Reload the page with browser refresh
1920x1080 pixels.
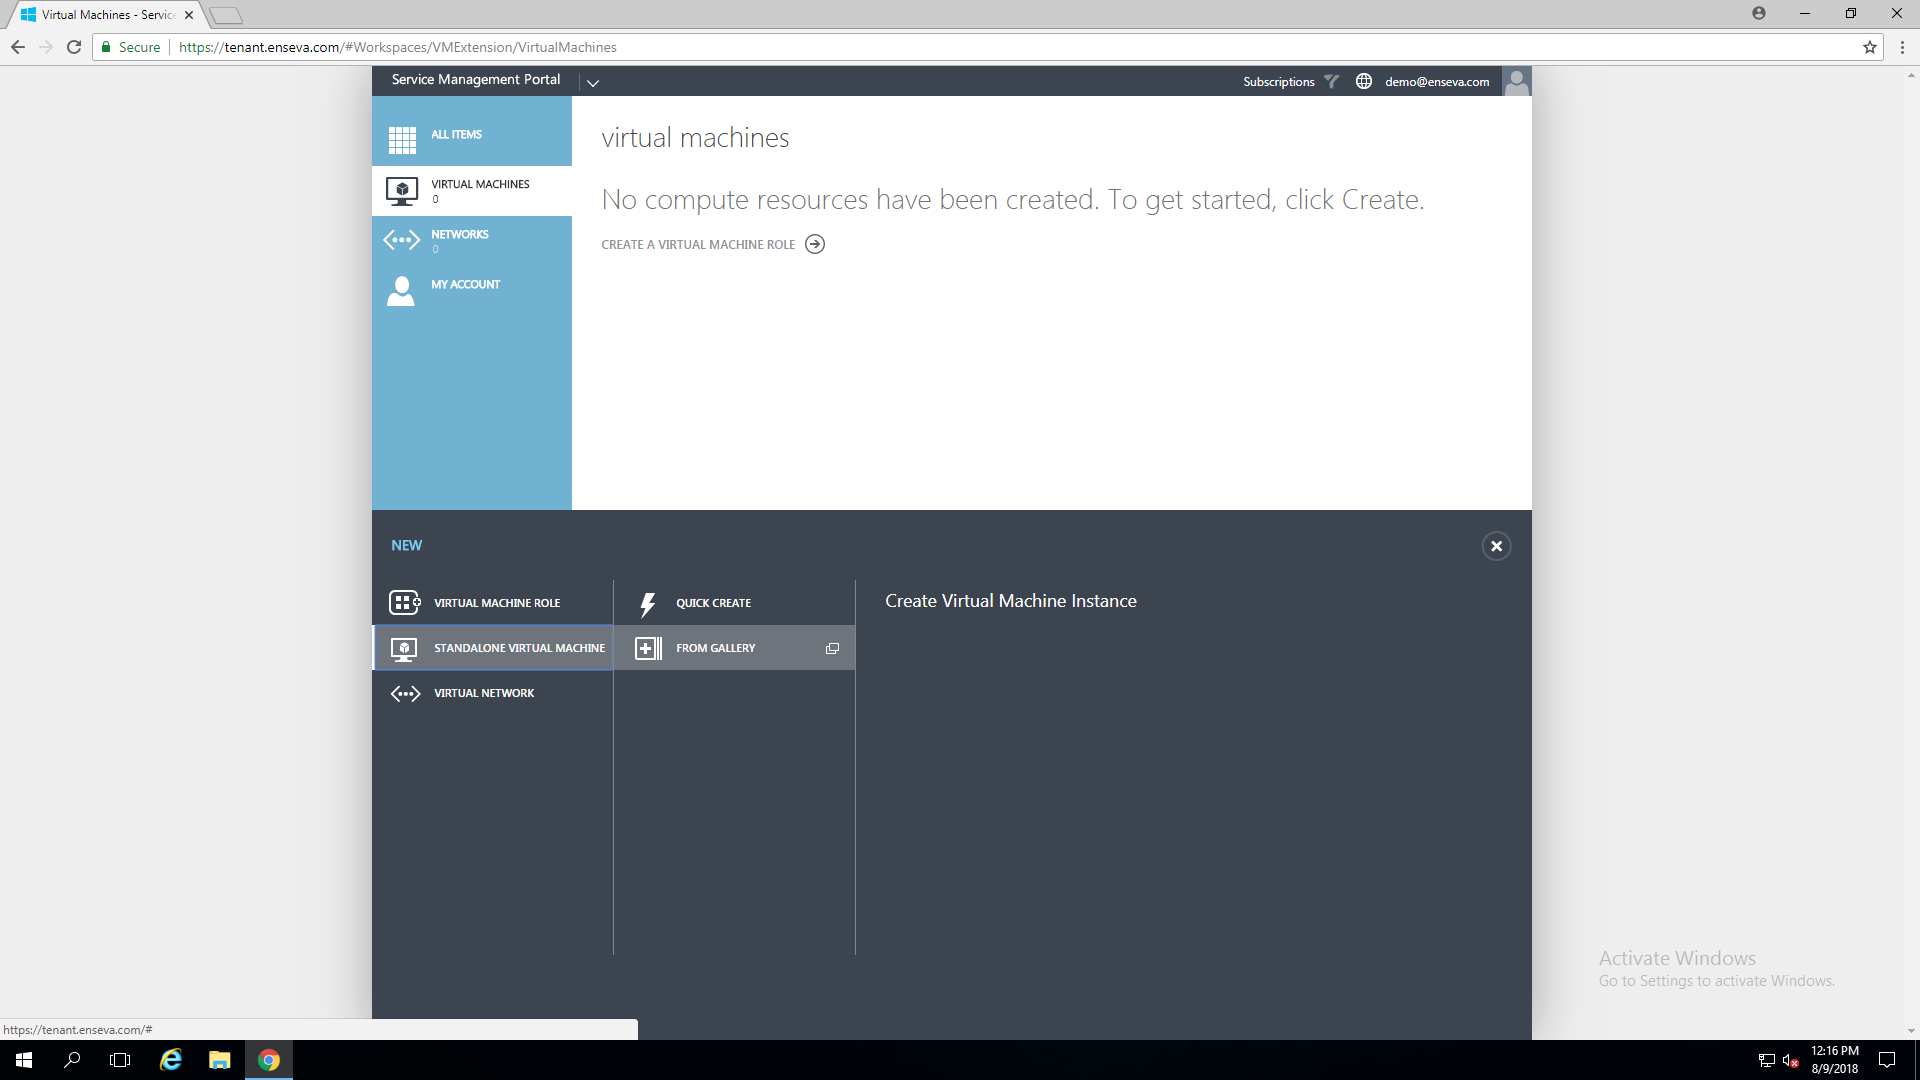point(74,47)
